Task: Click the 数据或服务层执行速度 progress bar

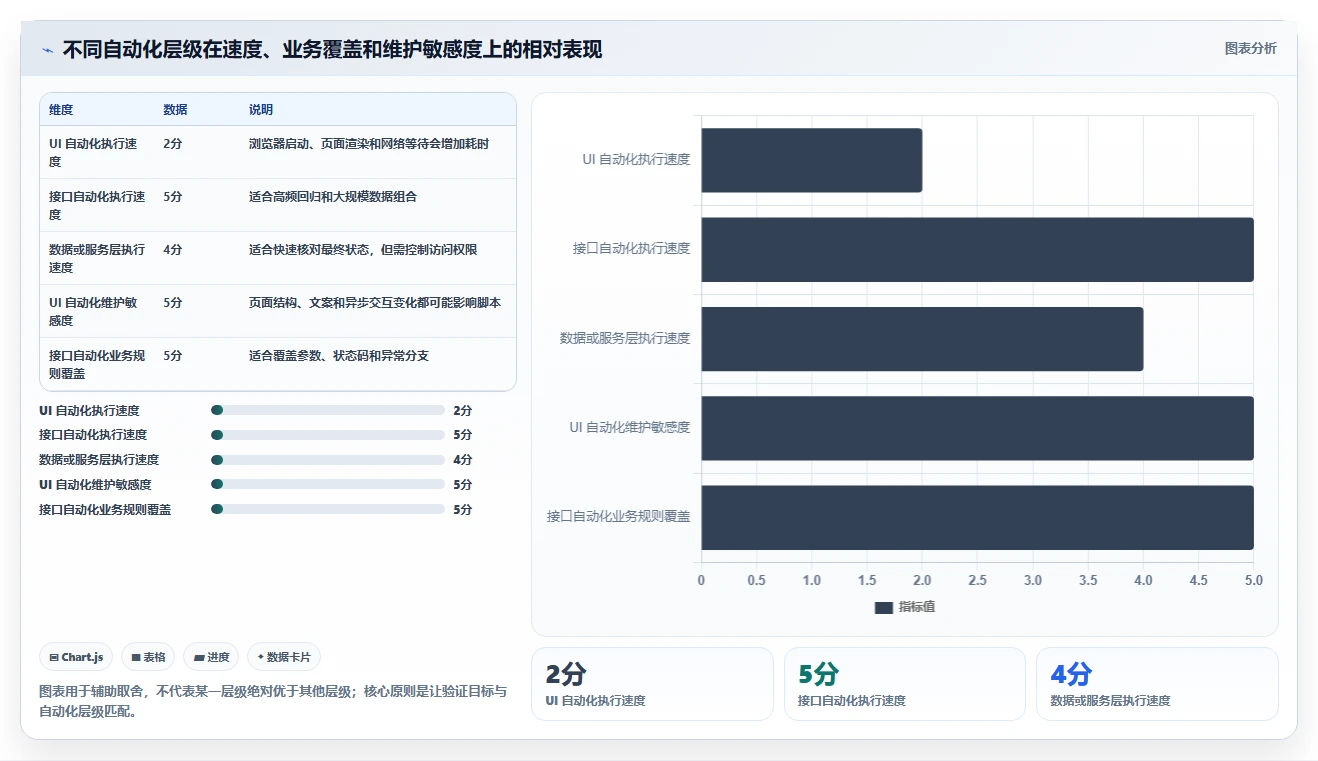Action: pos(328,460)
